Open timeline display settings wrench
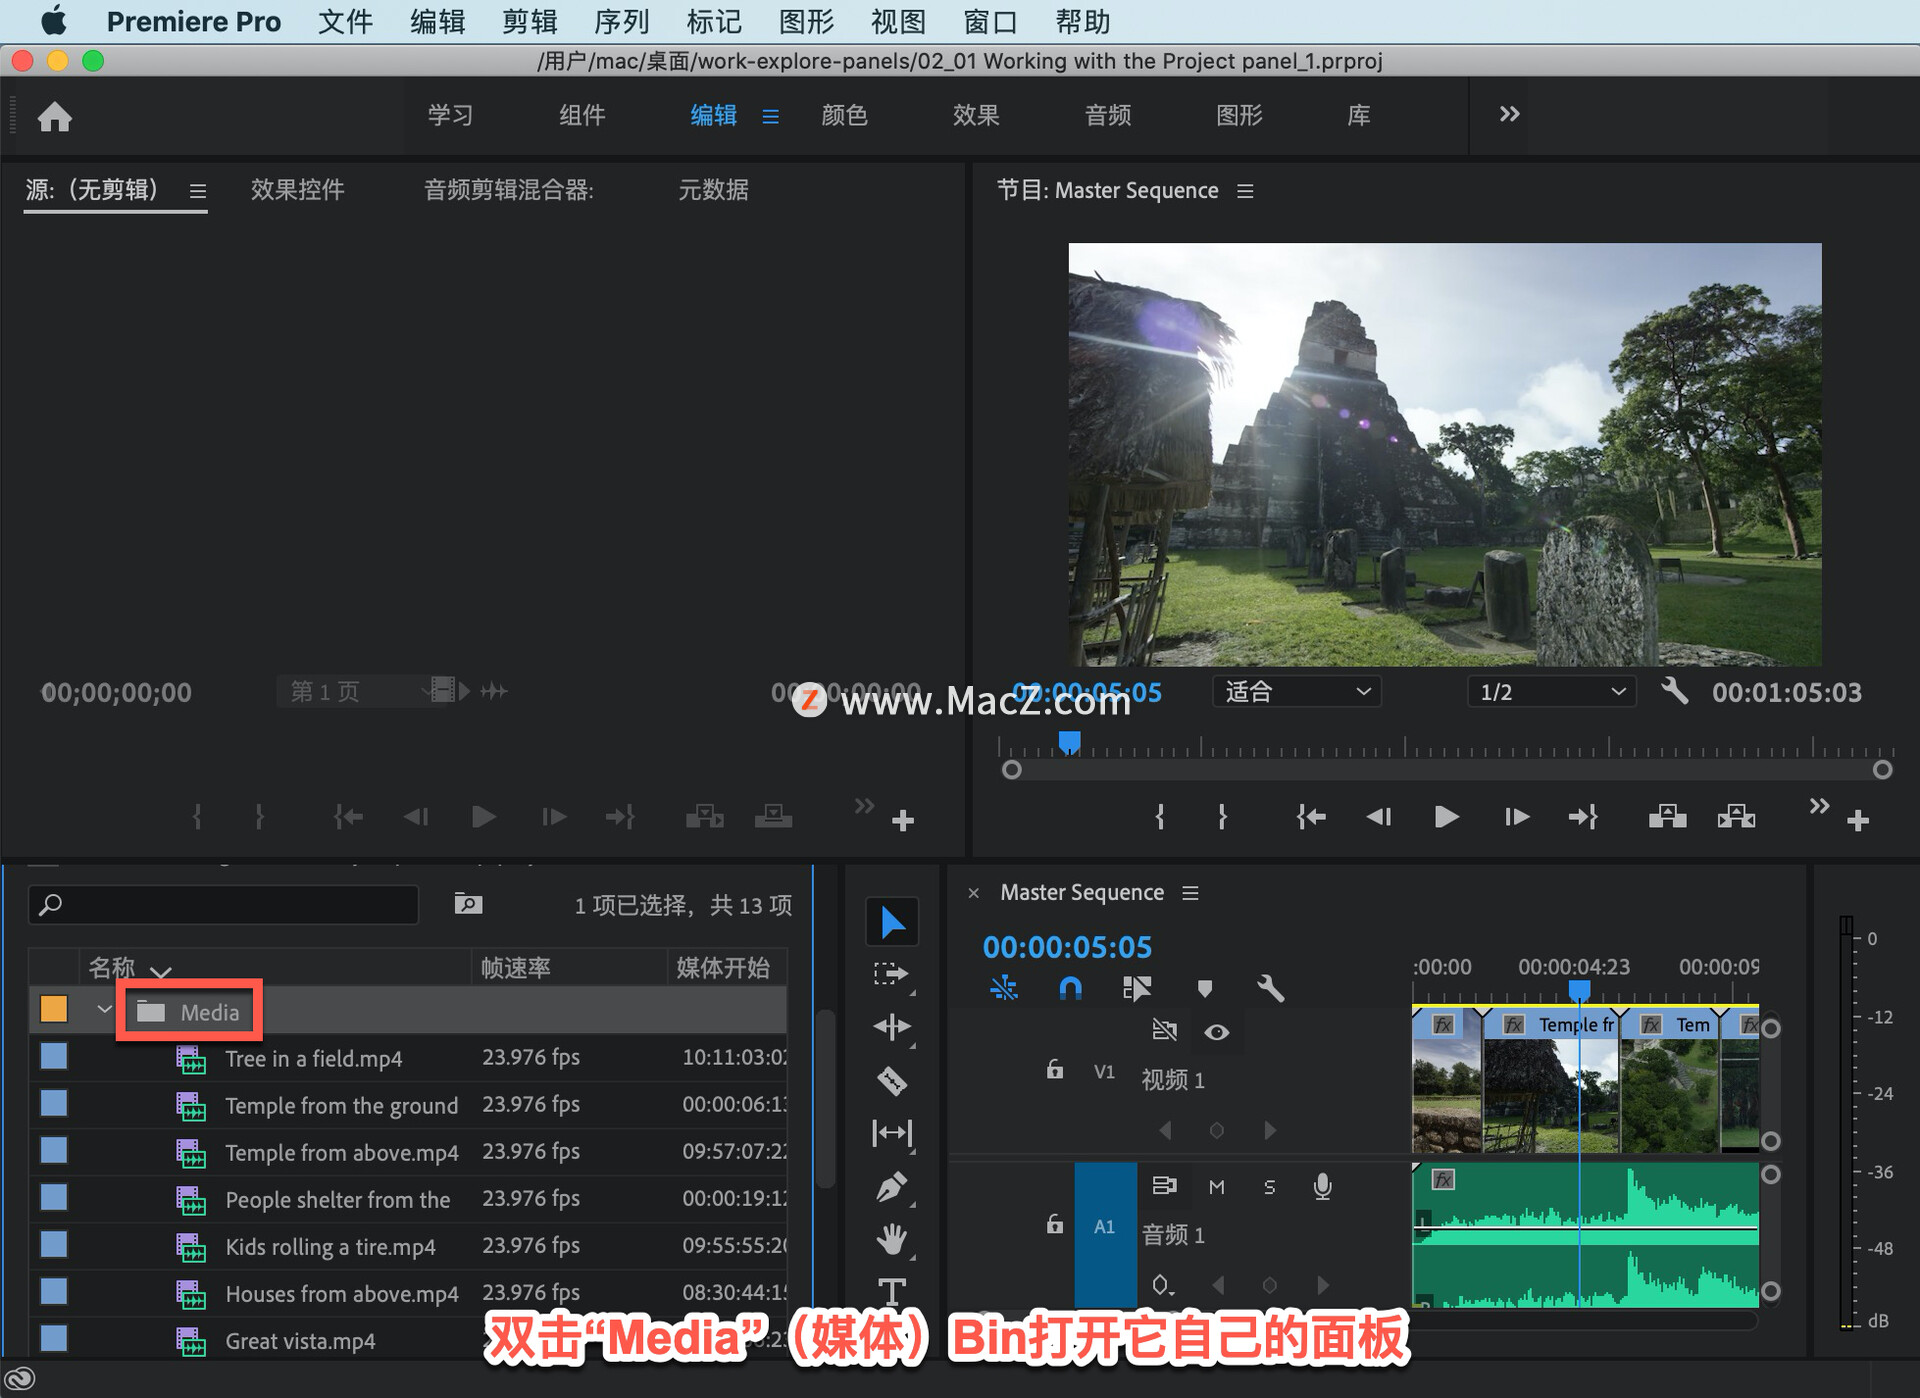Screen dimensions: 1920x1398 pos(1270,988)
